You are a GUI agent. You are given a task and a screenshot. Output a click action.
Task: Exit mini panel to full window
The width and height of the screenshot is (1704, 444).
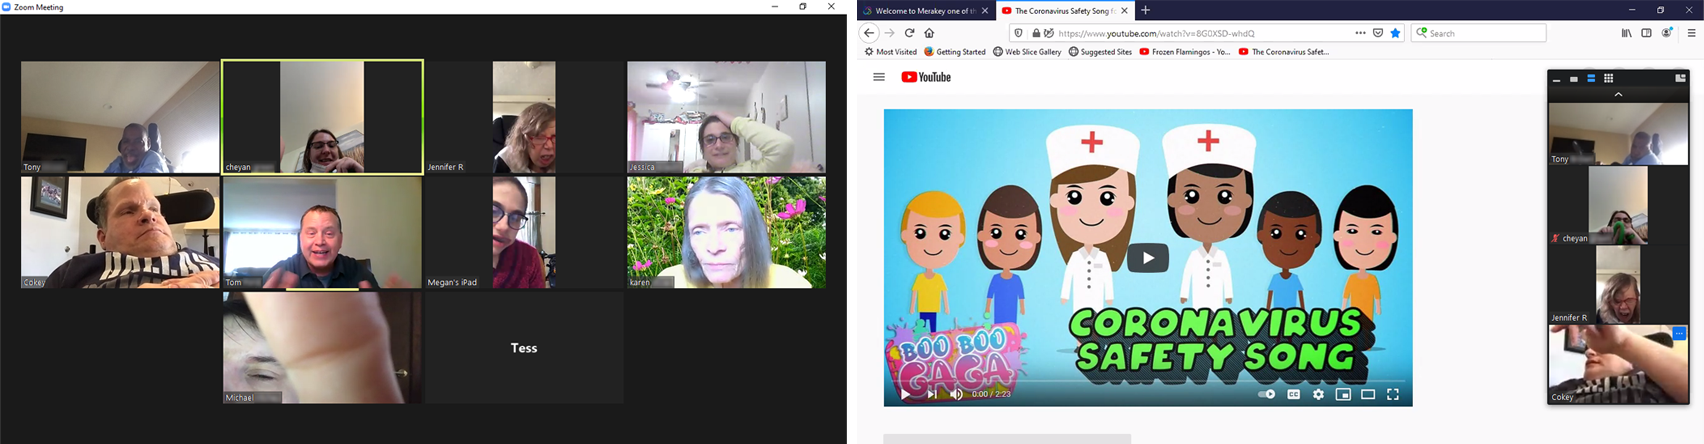(1680, 78)
